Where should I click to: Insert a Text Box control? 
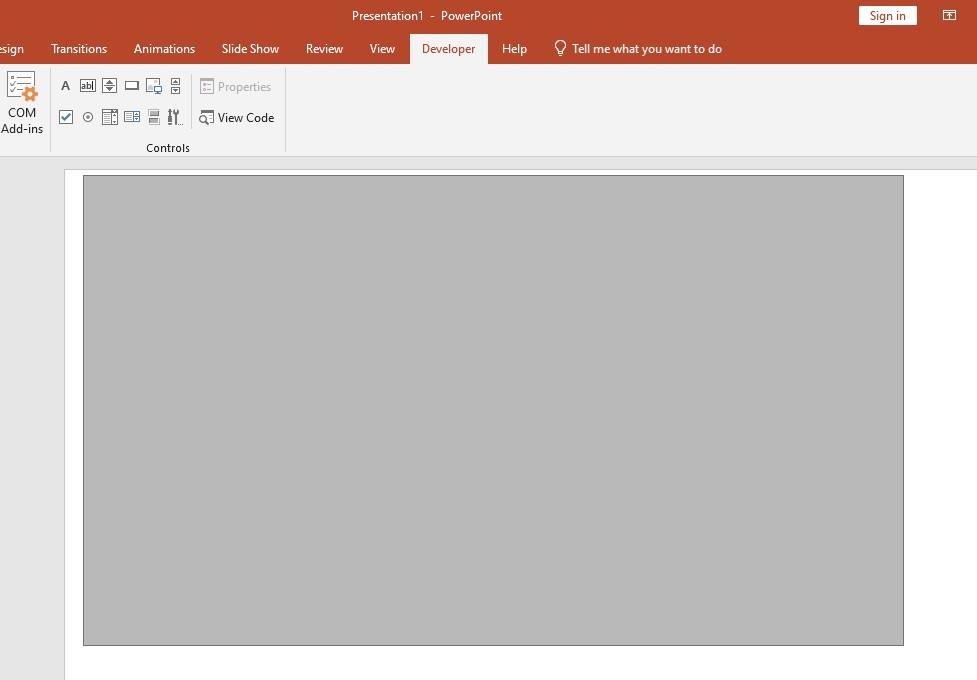pos(88,86)
